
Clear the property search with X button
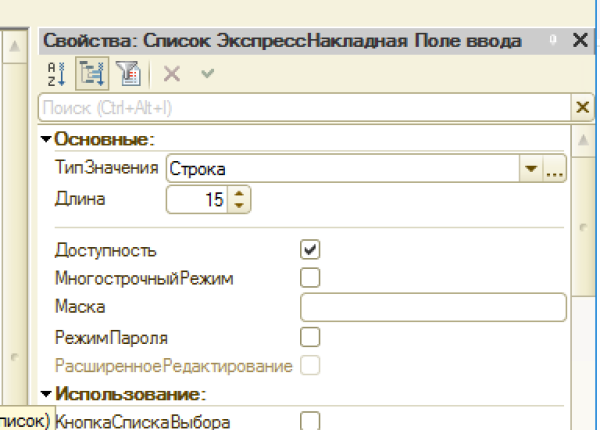tap(582, 106)
